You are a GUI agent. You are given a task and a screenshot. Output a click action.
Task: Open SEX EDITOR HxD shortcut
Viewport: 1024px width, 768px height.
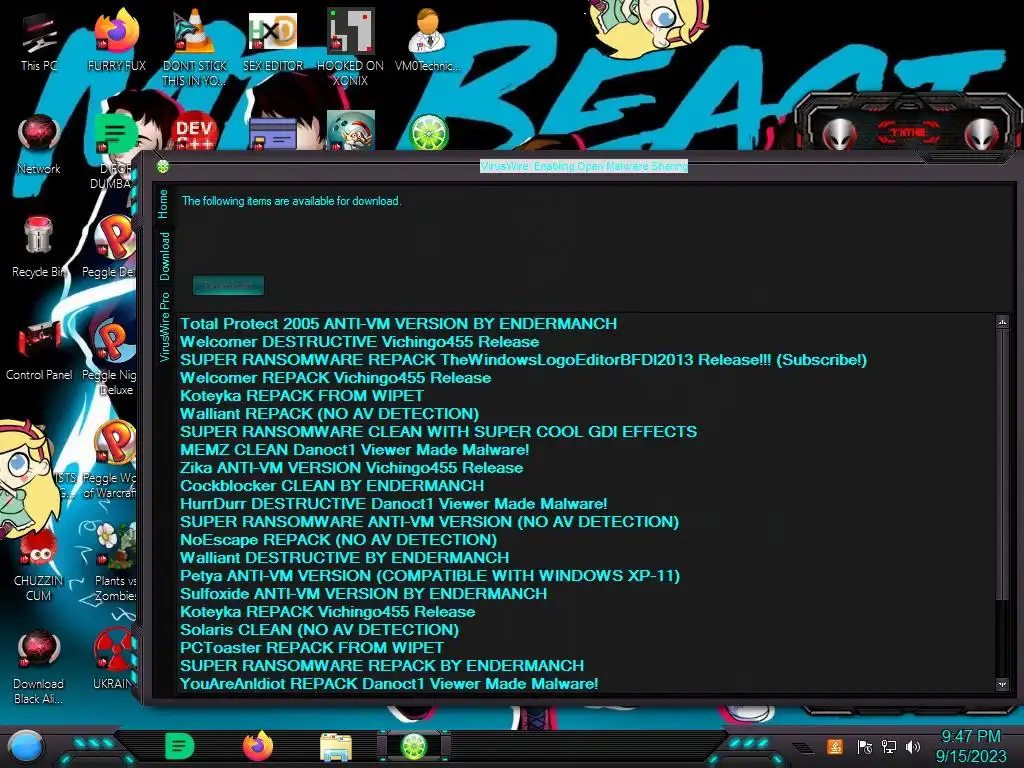tap(273, 40)
